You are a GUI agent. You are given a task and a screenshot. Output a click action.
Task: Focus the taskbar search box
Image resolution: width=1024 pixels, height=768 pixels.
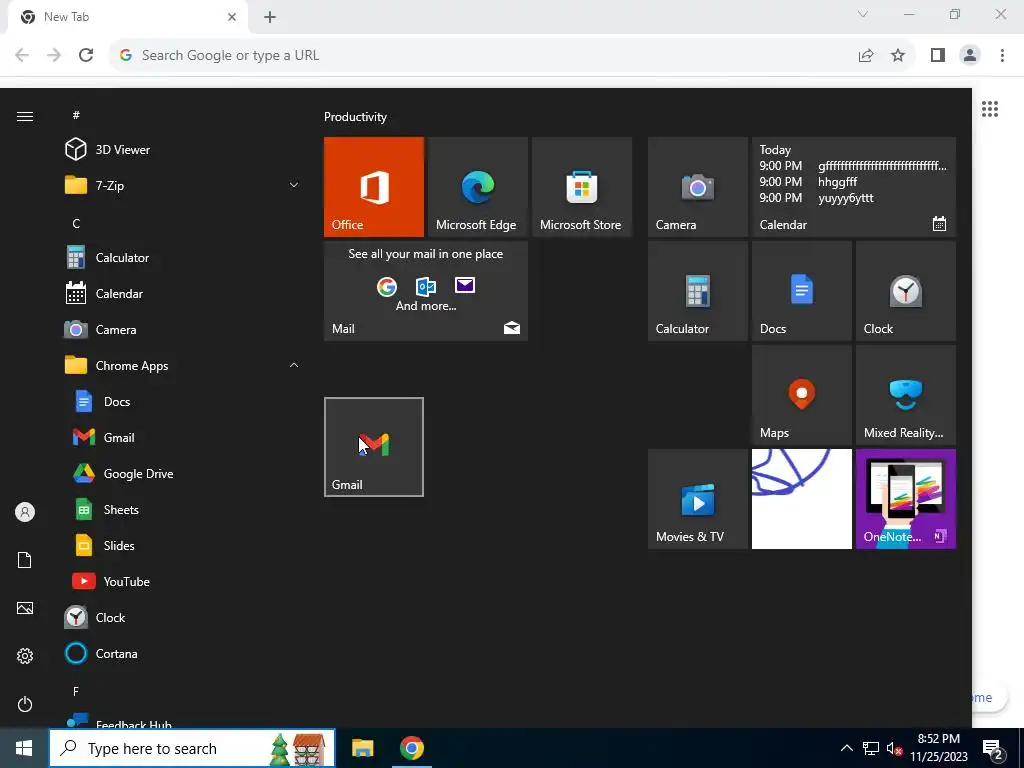[192, 748]
